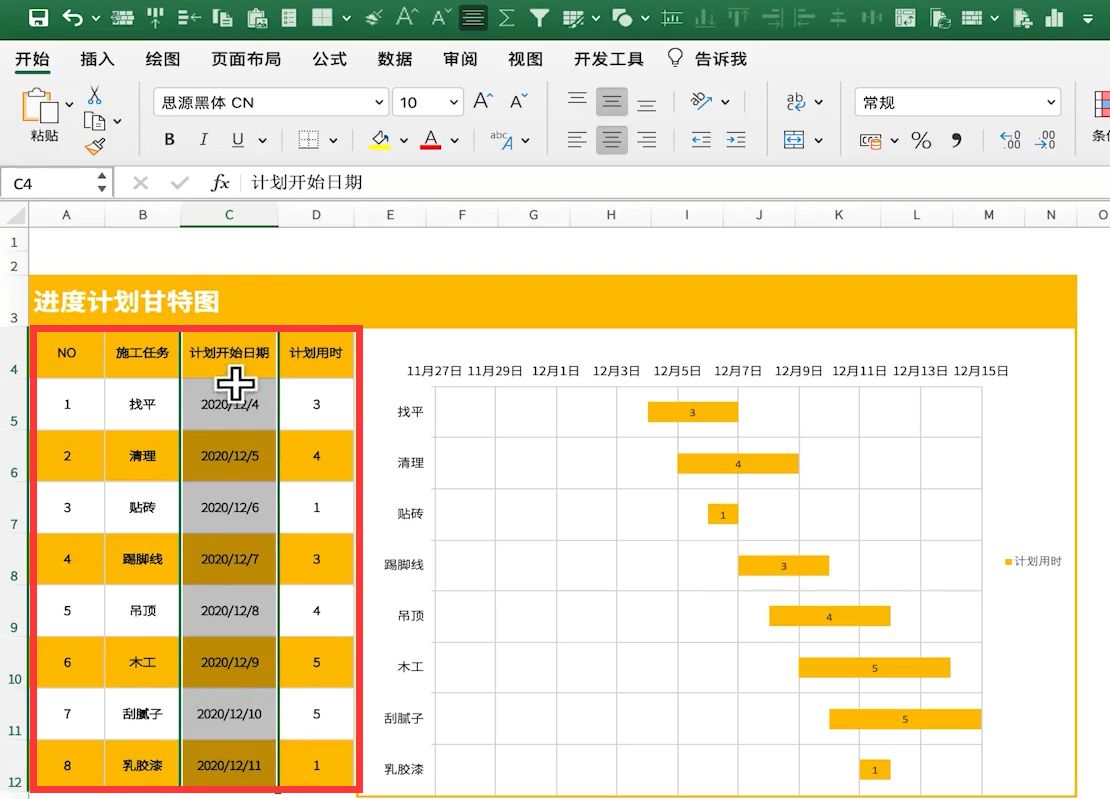Toggle italic formatting
Image resolution: width=1110 pixels, height=799 pixels.
204,140
